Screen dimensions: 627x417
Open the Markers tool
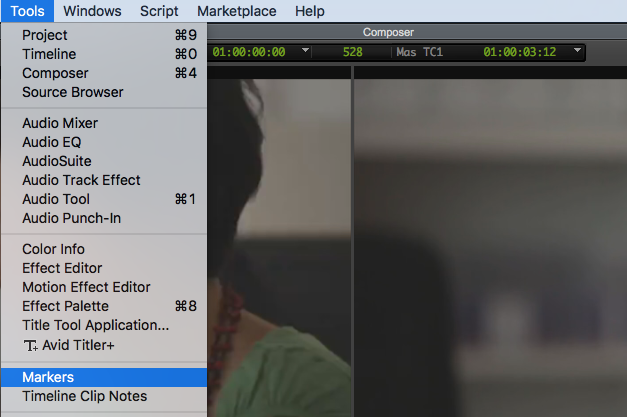point(47,377)
